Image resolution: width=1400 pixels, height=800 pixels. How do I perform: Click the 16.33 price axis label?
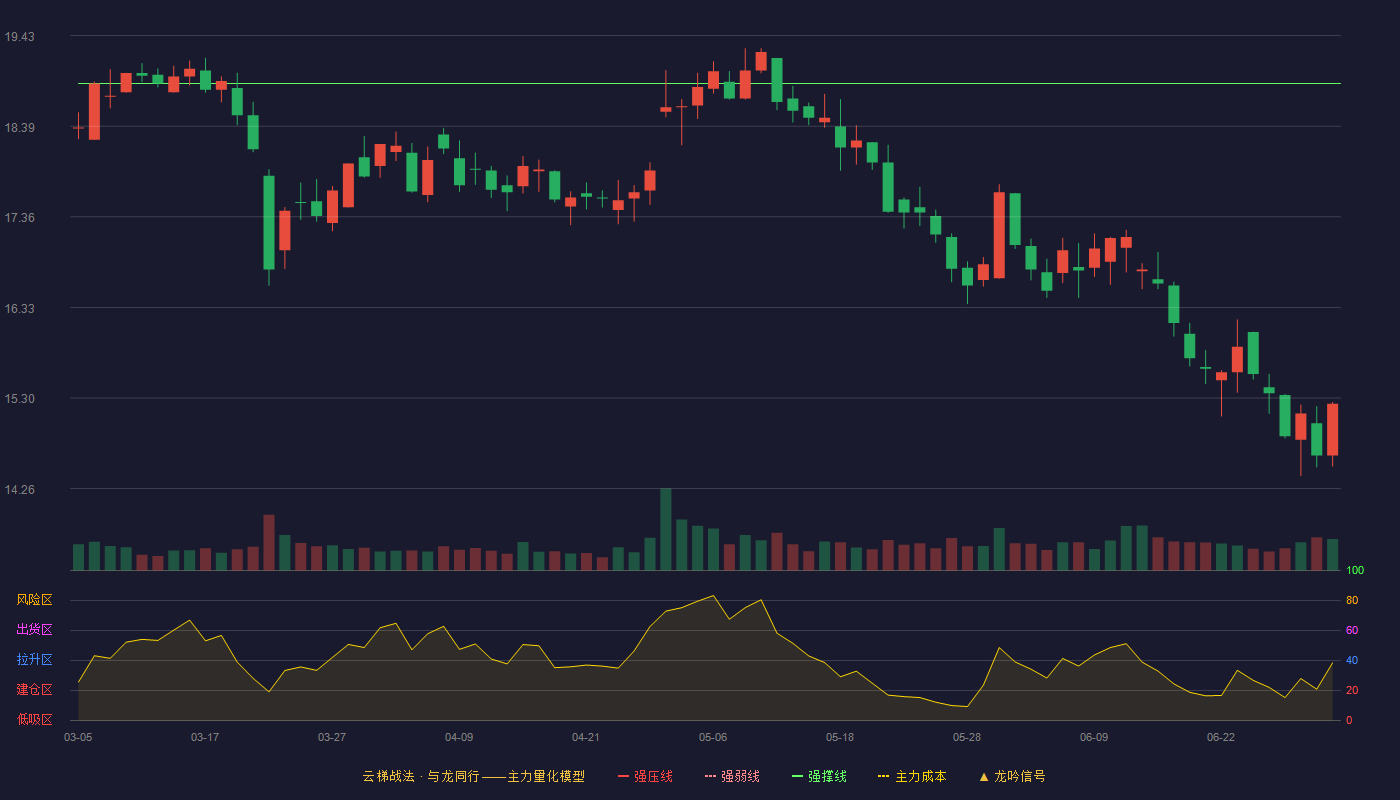pos(19,309)
